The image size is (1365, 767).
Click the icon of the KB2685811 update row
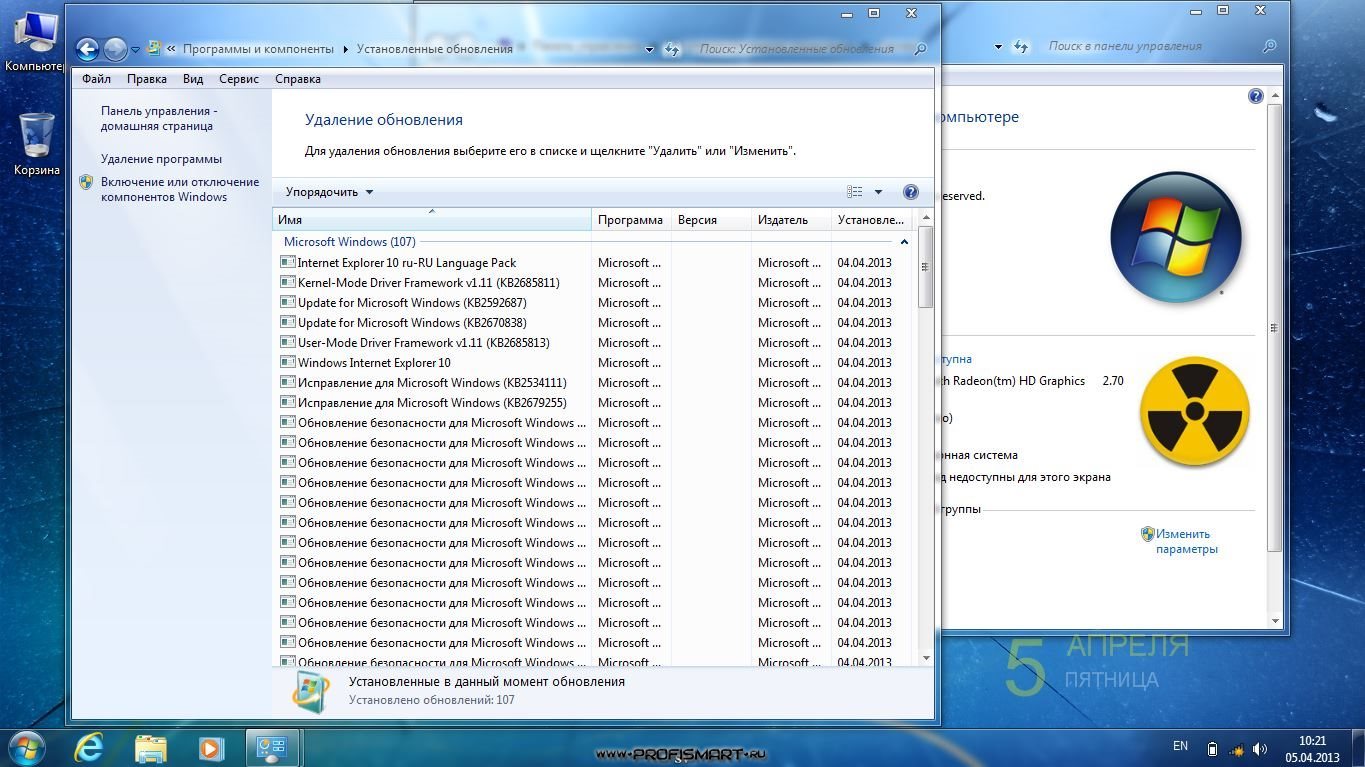coord(287,283)
